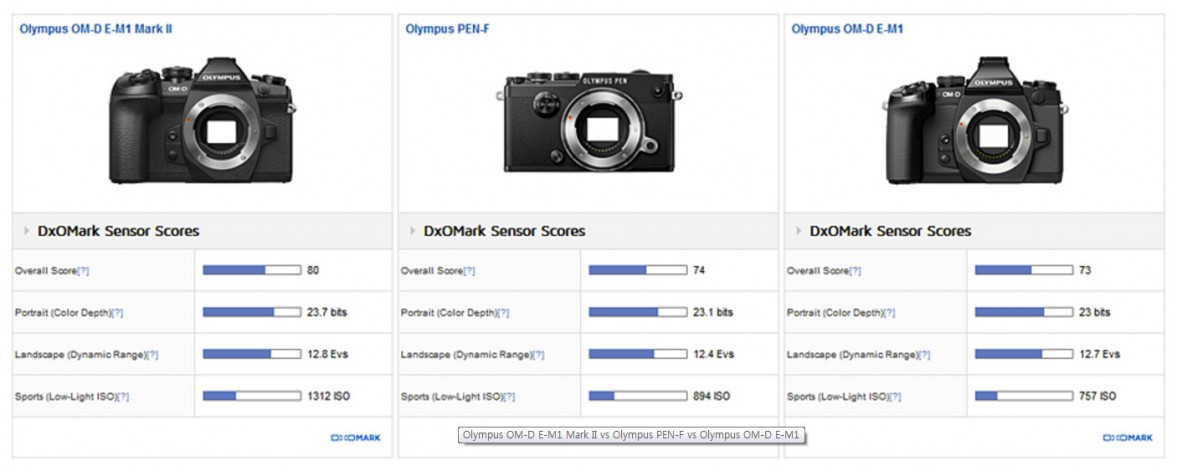The image size is (1177, 471).
Task: Select the 12.7 Evs value
Action: (x=1099, y=354)
